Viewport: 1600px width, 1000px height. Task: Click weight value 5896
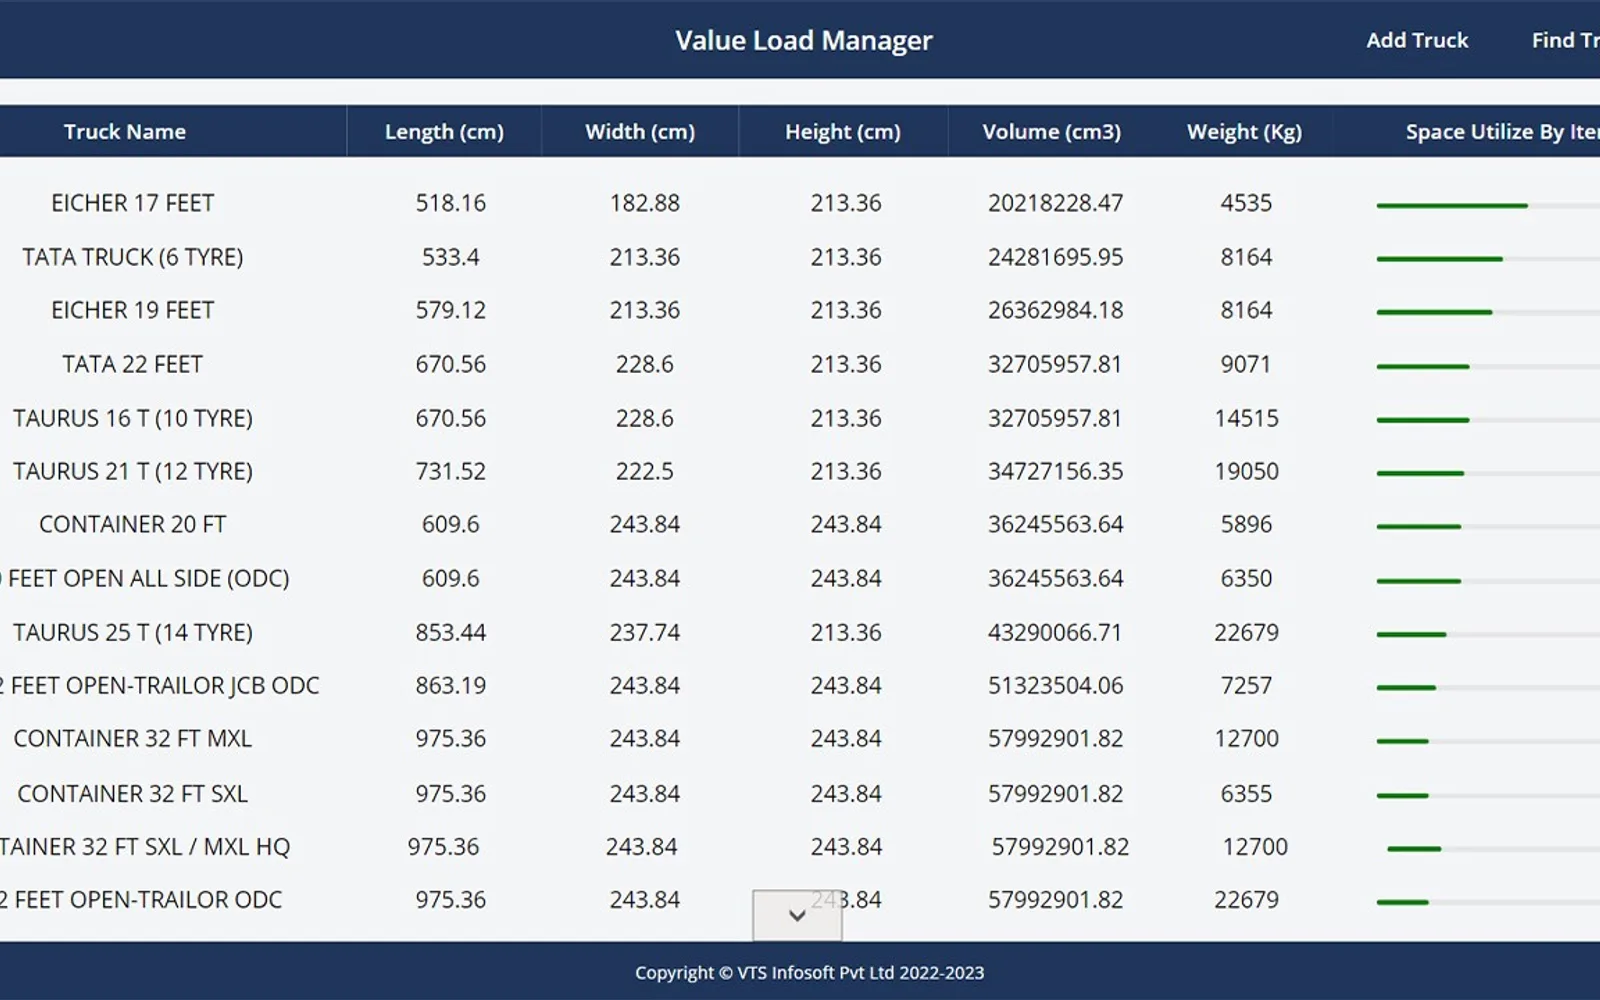coord(1246,524)
